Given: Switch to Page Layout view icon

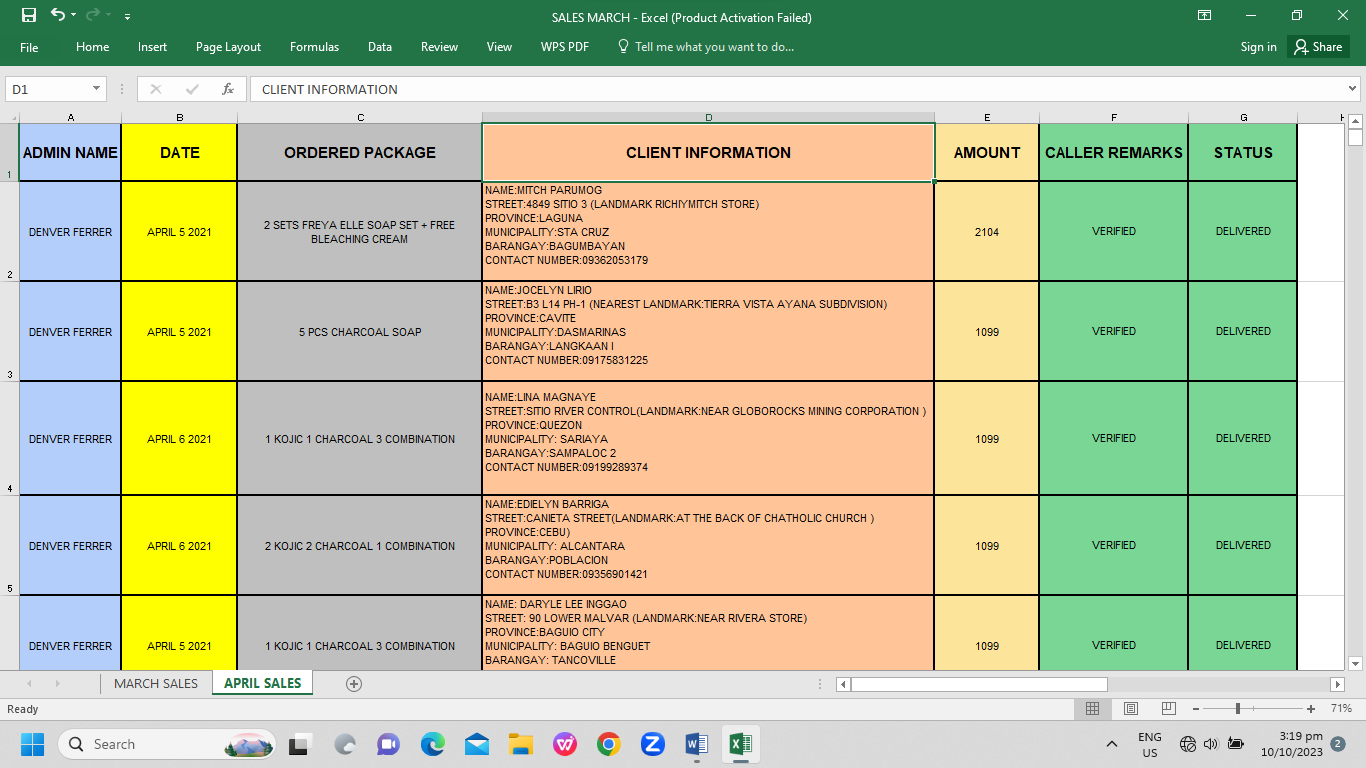Looking at the screenshot, I should 1130,709.
